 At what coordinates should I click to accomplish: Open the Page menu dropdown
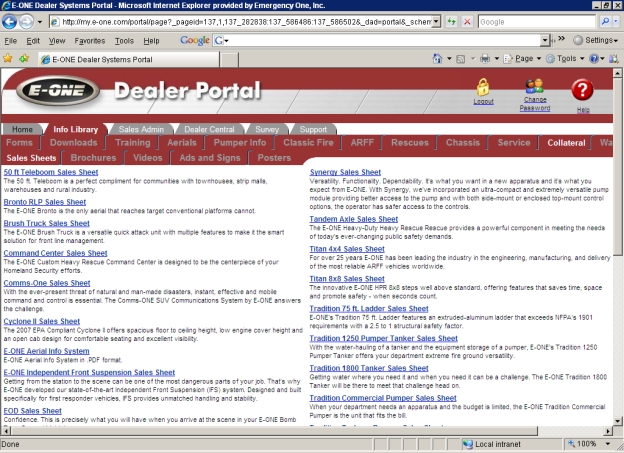point(523,59)
